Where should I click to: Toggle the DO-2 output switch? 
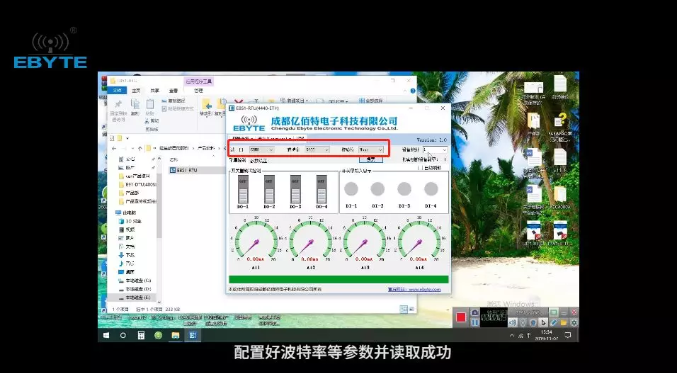(x=269, y=190)
